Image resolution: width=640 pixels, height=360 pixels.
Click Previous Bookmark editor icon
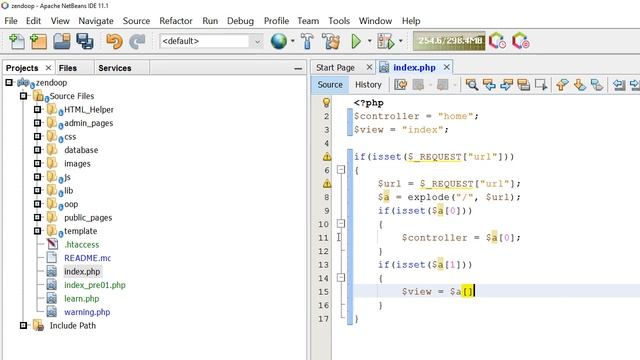pos(562,84)
